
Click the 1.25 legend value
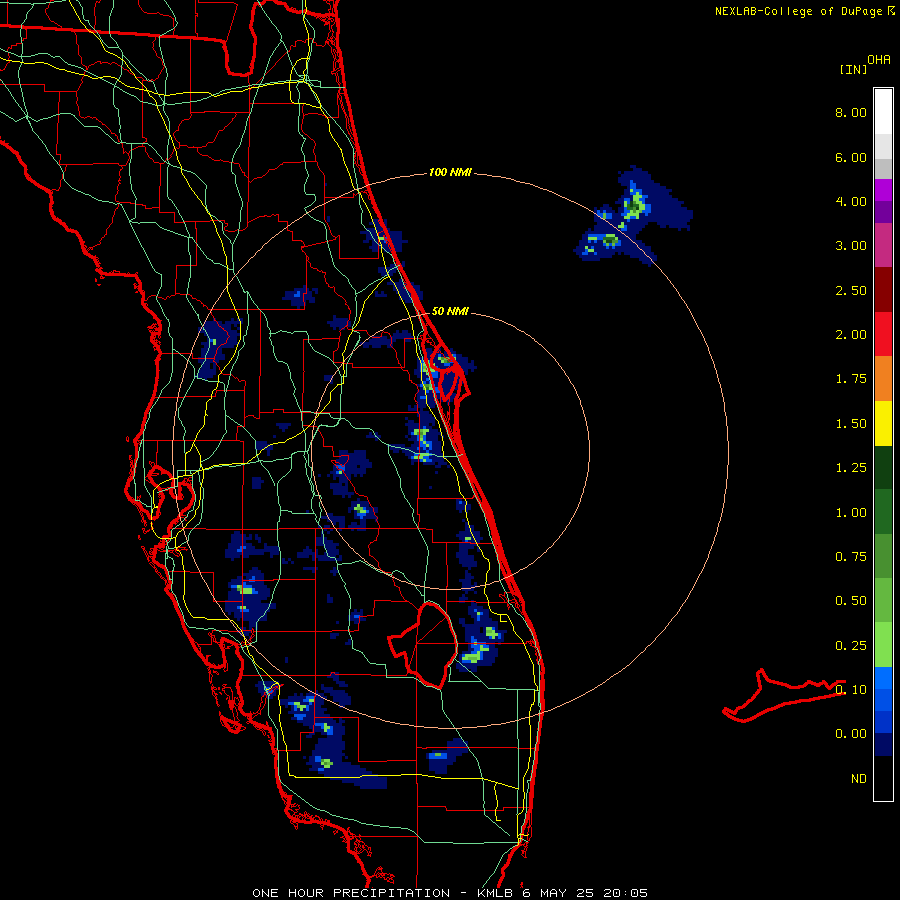pyautogui.click(x=851, y=467)
